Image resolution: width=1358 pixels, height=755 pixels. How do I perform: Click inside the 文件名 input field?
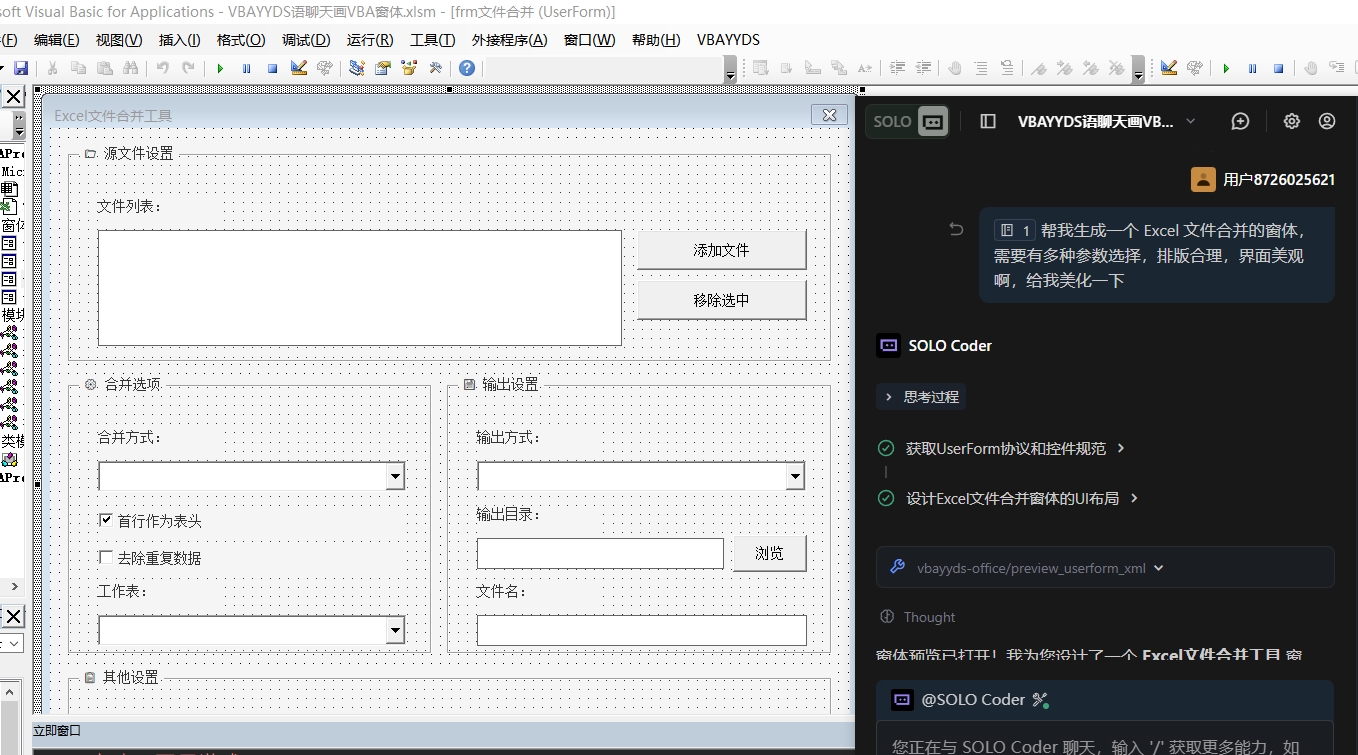(640, 630)
